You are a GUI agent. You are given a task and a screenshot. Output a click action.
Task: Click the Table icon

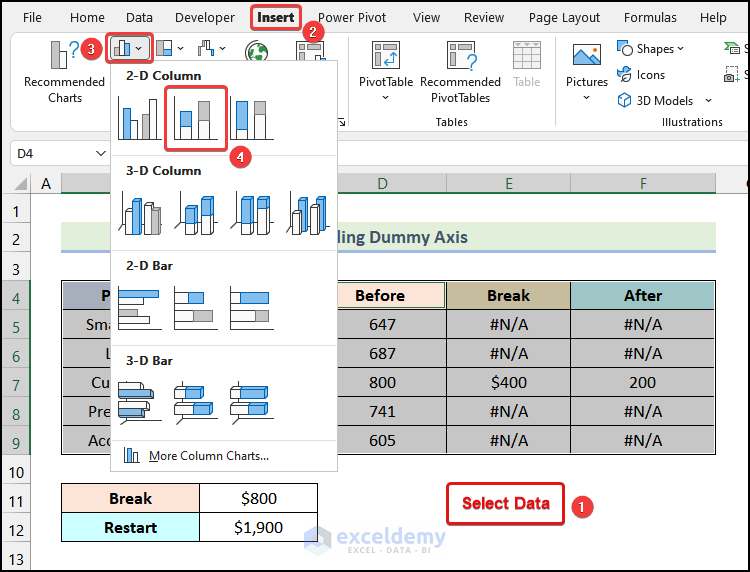pos(527,55)
